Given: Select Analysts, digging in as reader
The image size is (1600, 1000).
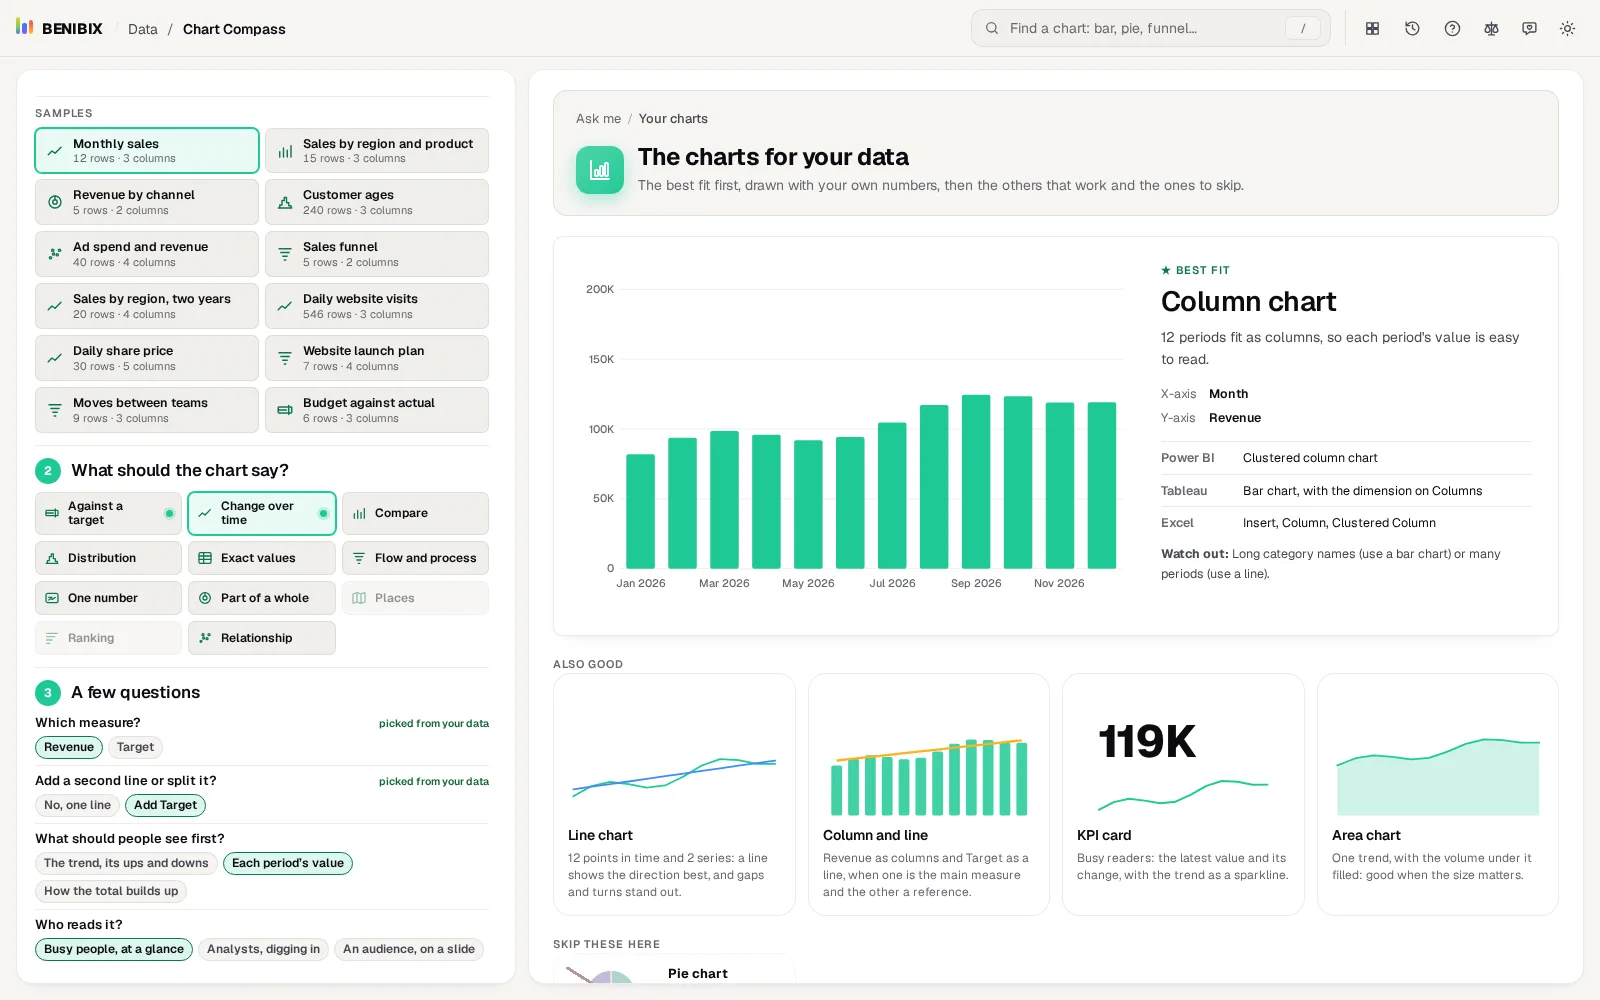Looking at the screenshot, I should (263, 949).
